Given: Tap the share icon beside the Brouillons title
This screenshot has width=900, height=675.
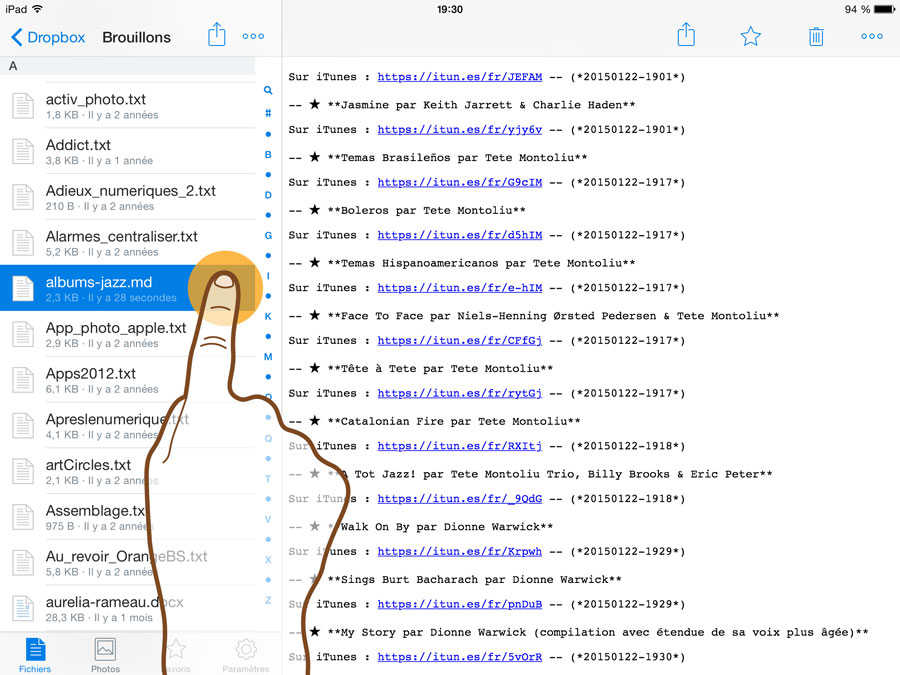Looking at the screenshot, I should (x=216, y=35).
